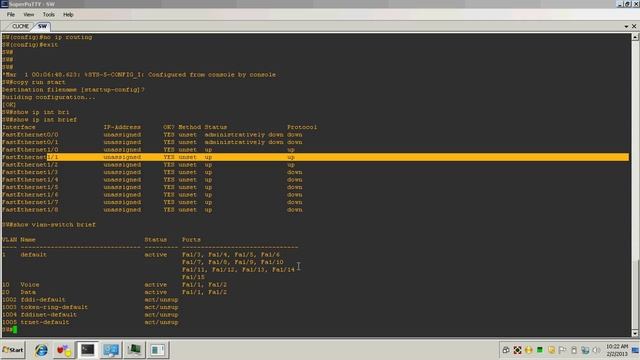The height and width of the screenshot is (360, 640).
Task: Select the SW session tab
Action: (x=42, y=26)
